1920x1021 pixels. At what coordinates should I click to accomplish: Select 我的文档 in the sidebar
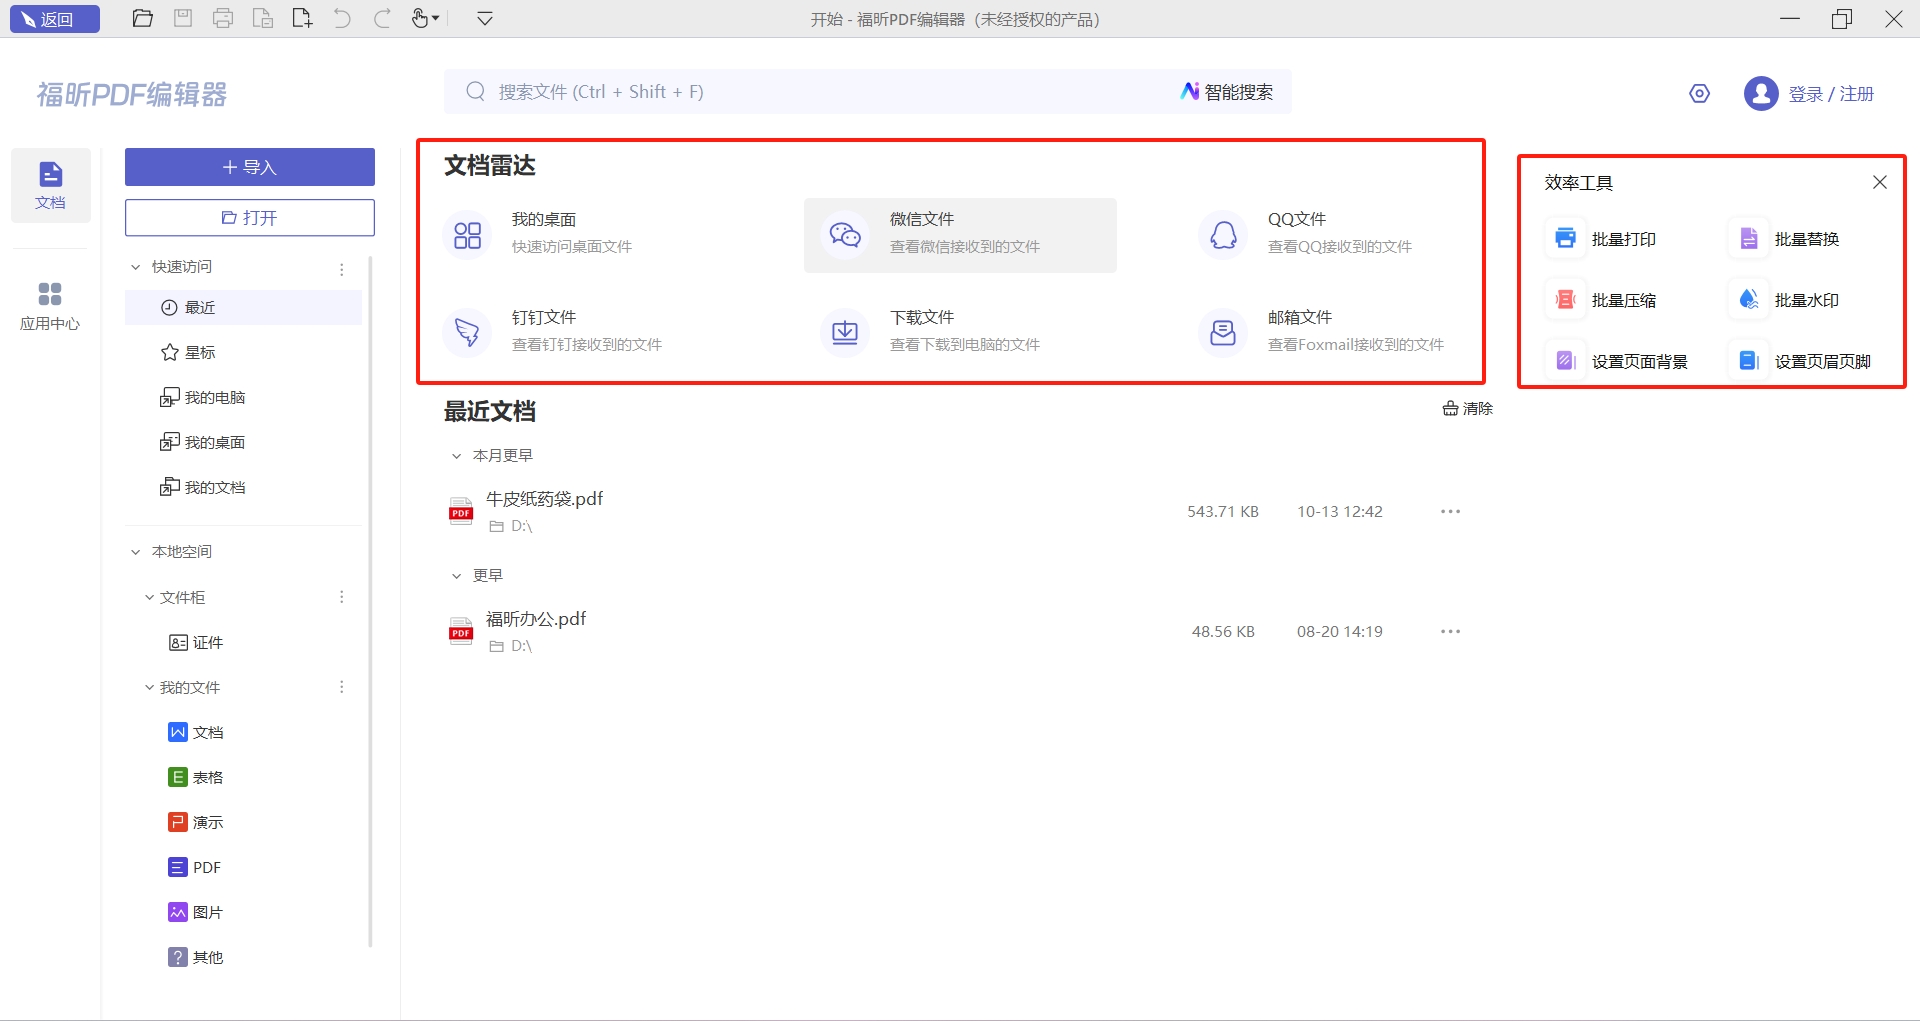click(243, 488)
